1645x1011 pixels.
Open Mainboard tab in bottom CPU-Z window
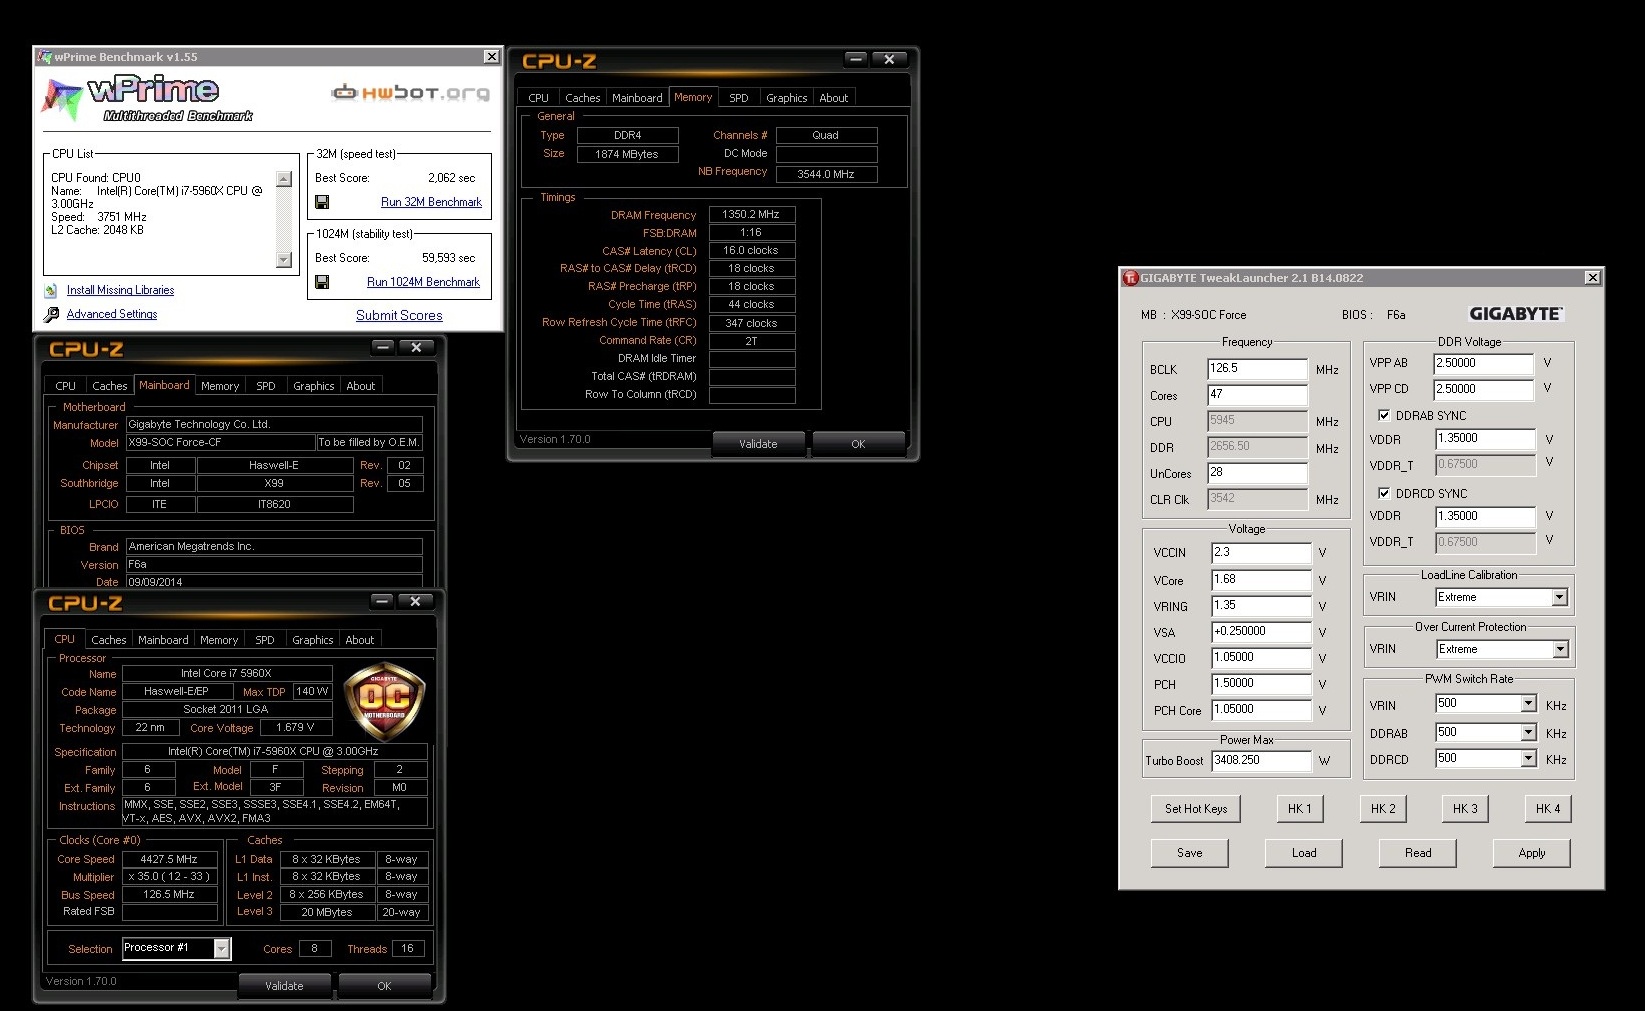point(163,640)
